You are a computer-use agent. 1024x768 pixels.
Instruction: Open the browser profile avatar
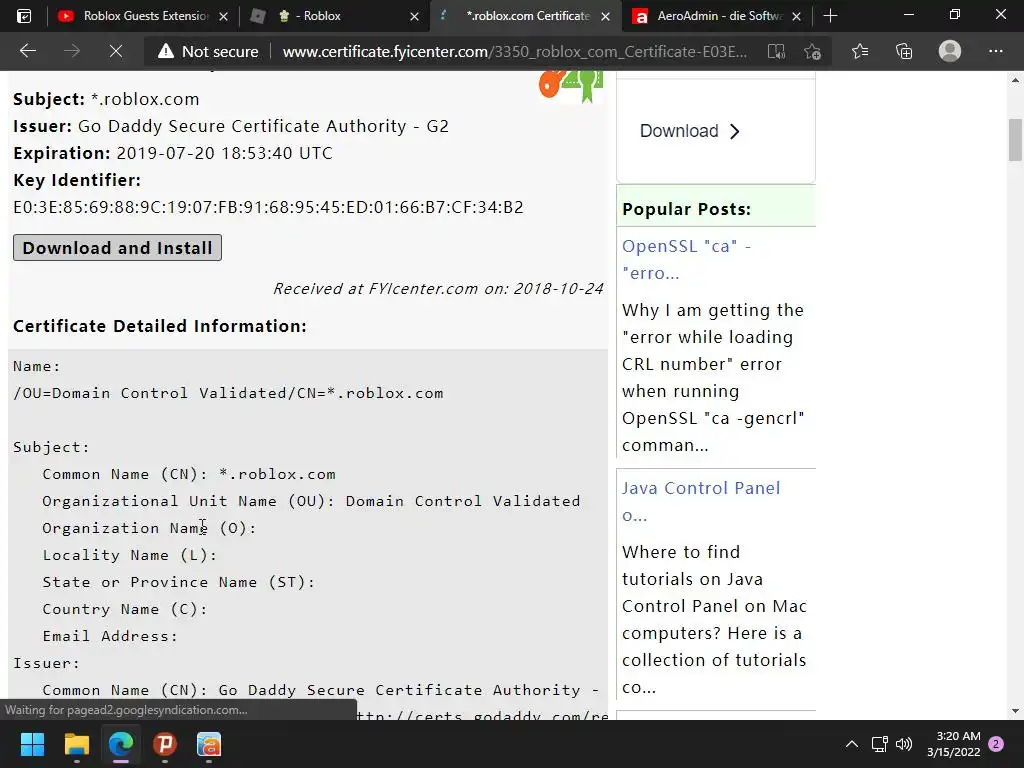point(950,51)
